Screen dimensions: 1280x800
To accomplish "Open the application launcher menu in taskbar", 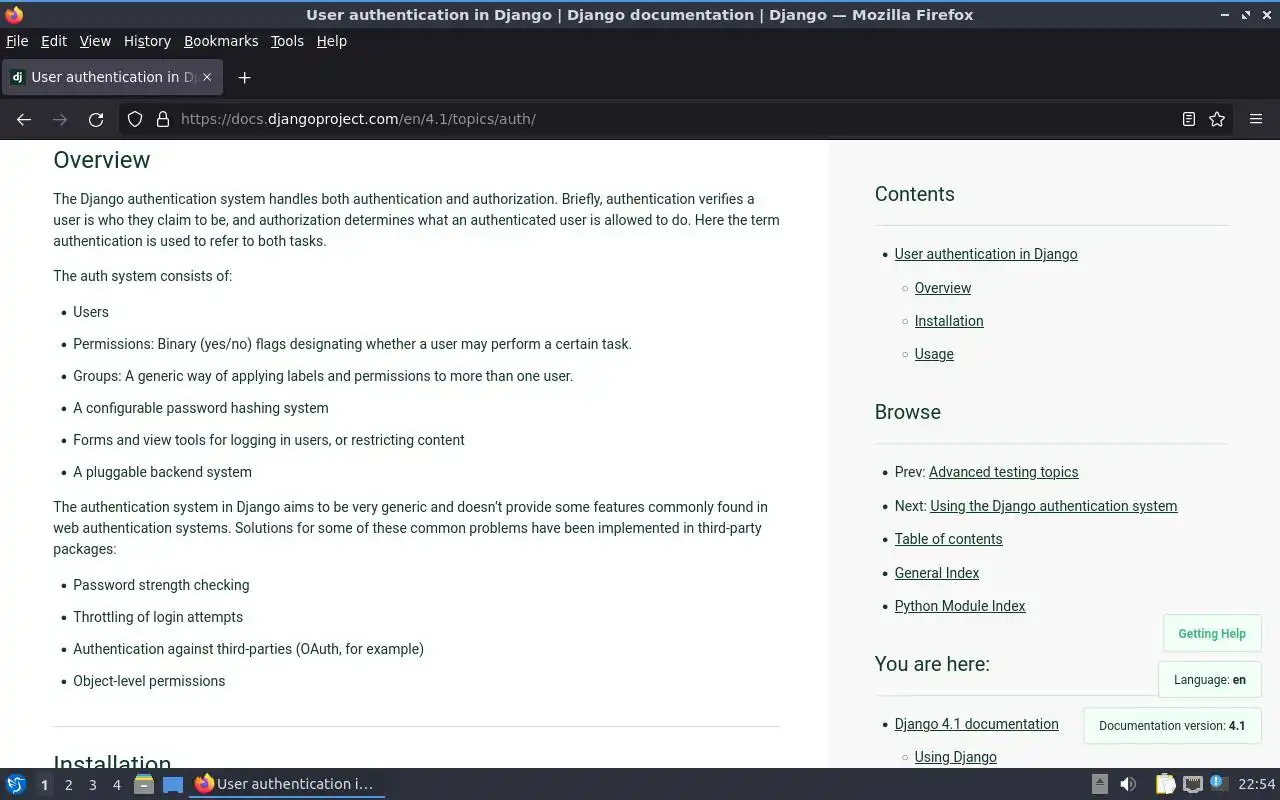I will (x=16, y=784).
